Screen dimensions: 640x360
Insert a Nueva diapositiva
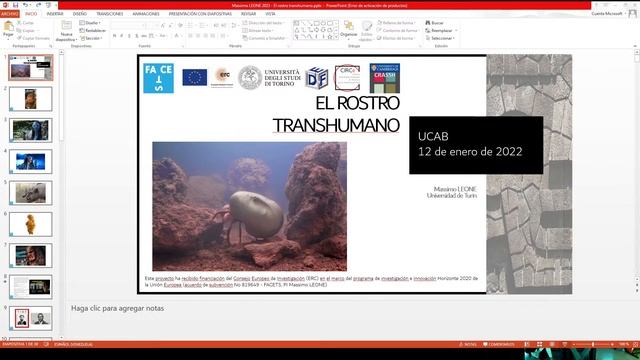point(66,31)
